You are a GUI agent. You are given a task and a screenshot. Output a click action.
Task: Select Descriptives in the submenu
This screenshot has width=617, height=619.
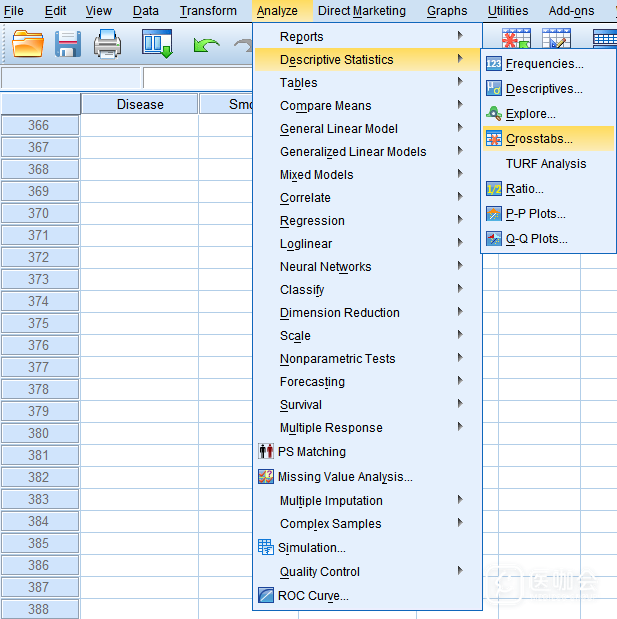point(543,89)
